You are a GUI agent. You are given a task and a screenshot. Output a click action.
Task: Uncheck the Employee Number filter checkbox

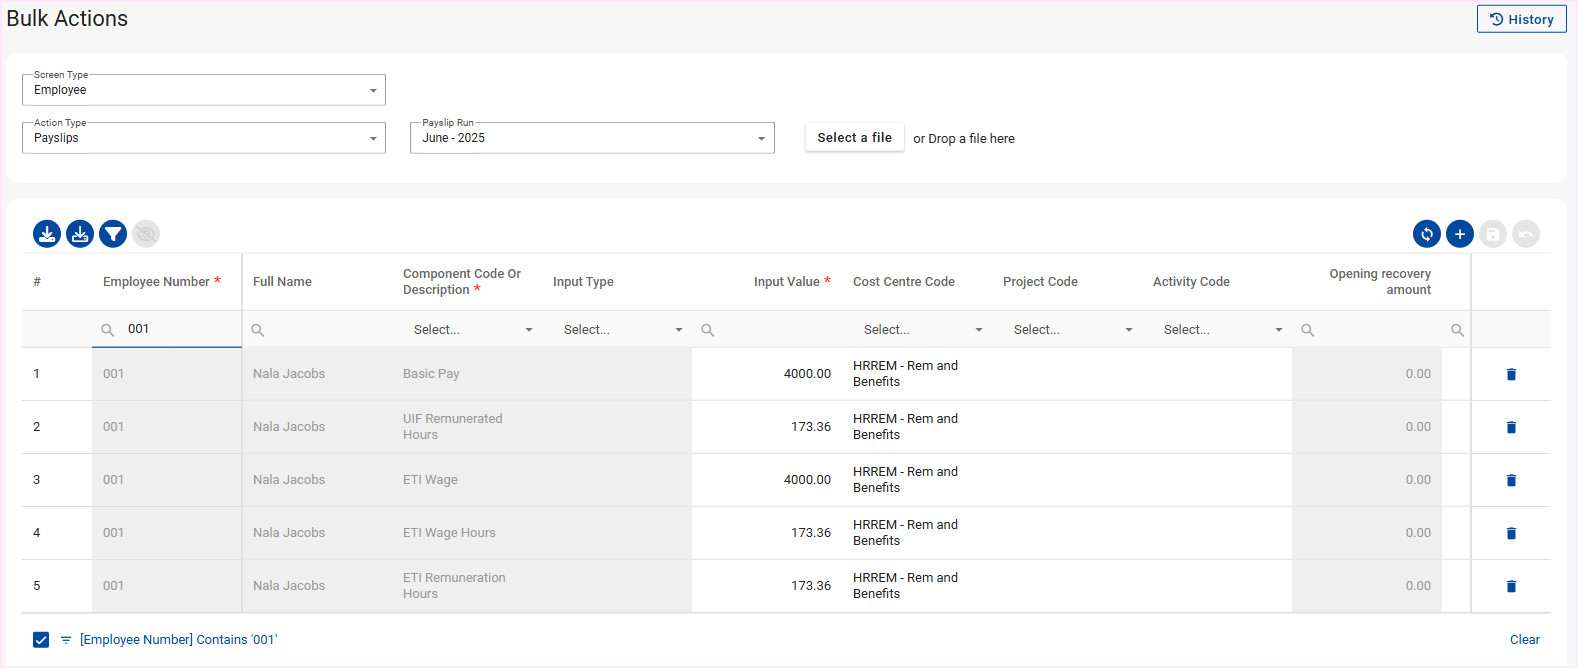tap(41, 640)
